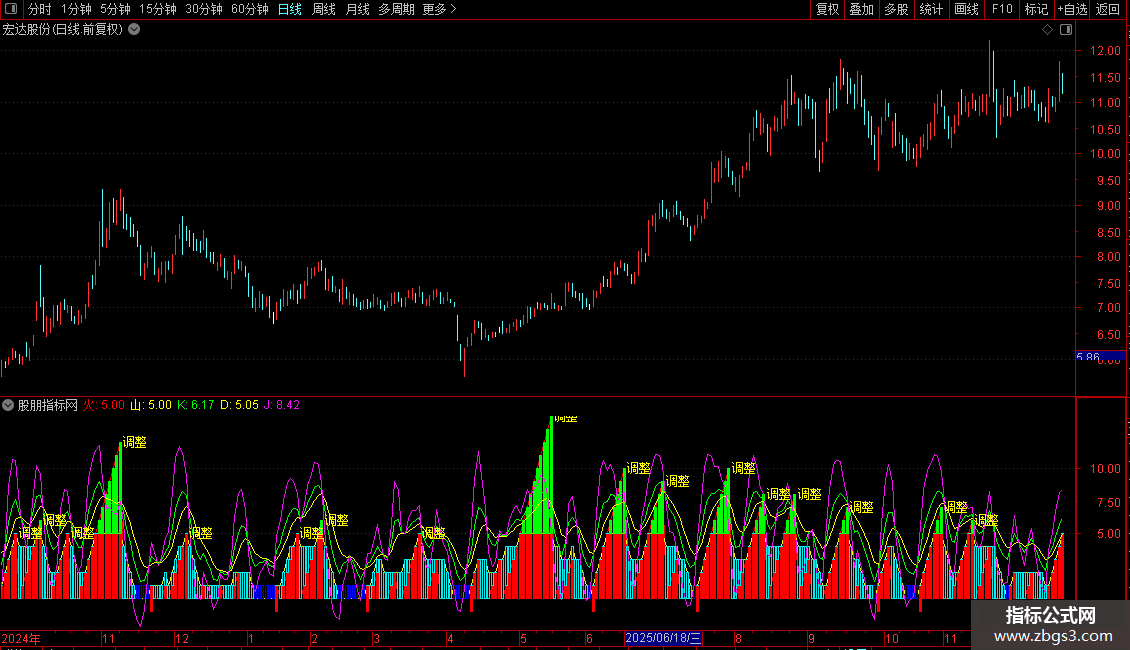This screenshot has height=650, width=1130.
Task: Toggle the left sidebar panel icon
Action: pyautogui.click(x=11, y=9)
